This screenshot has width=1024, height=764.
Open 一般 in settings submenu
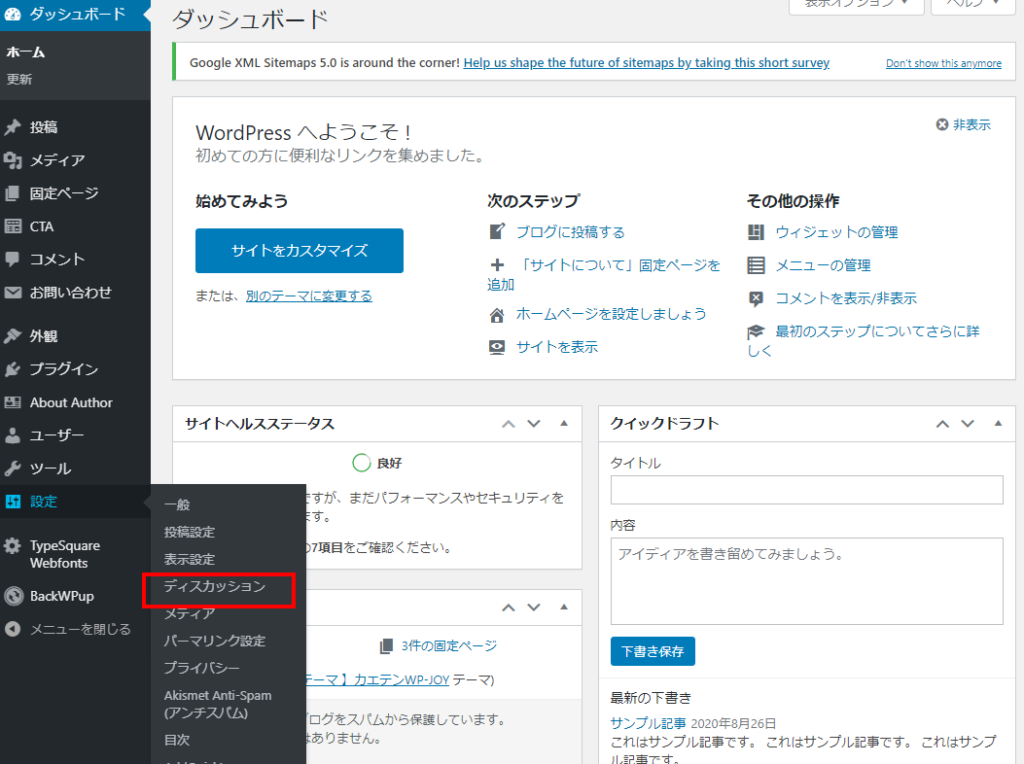pos(177,505)
